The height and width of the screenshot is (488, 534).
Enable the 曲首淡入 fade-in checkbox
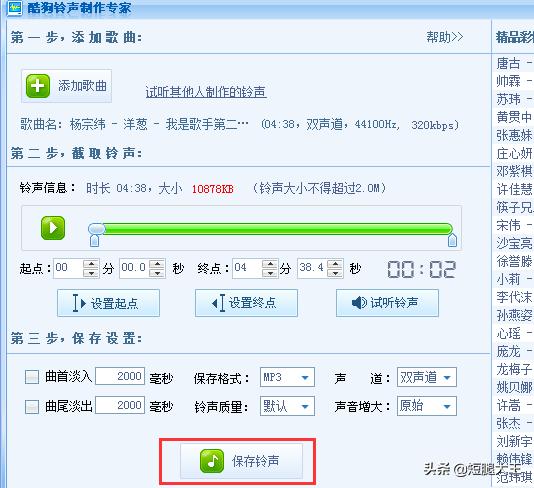point(32,377)
